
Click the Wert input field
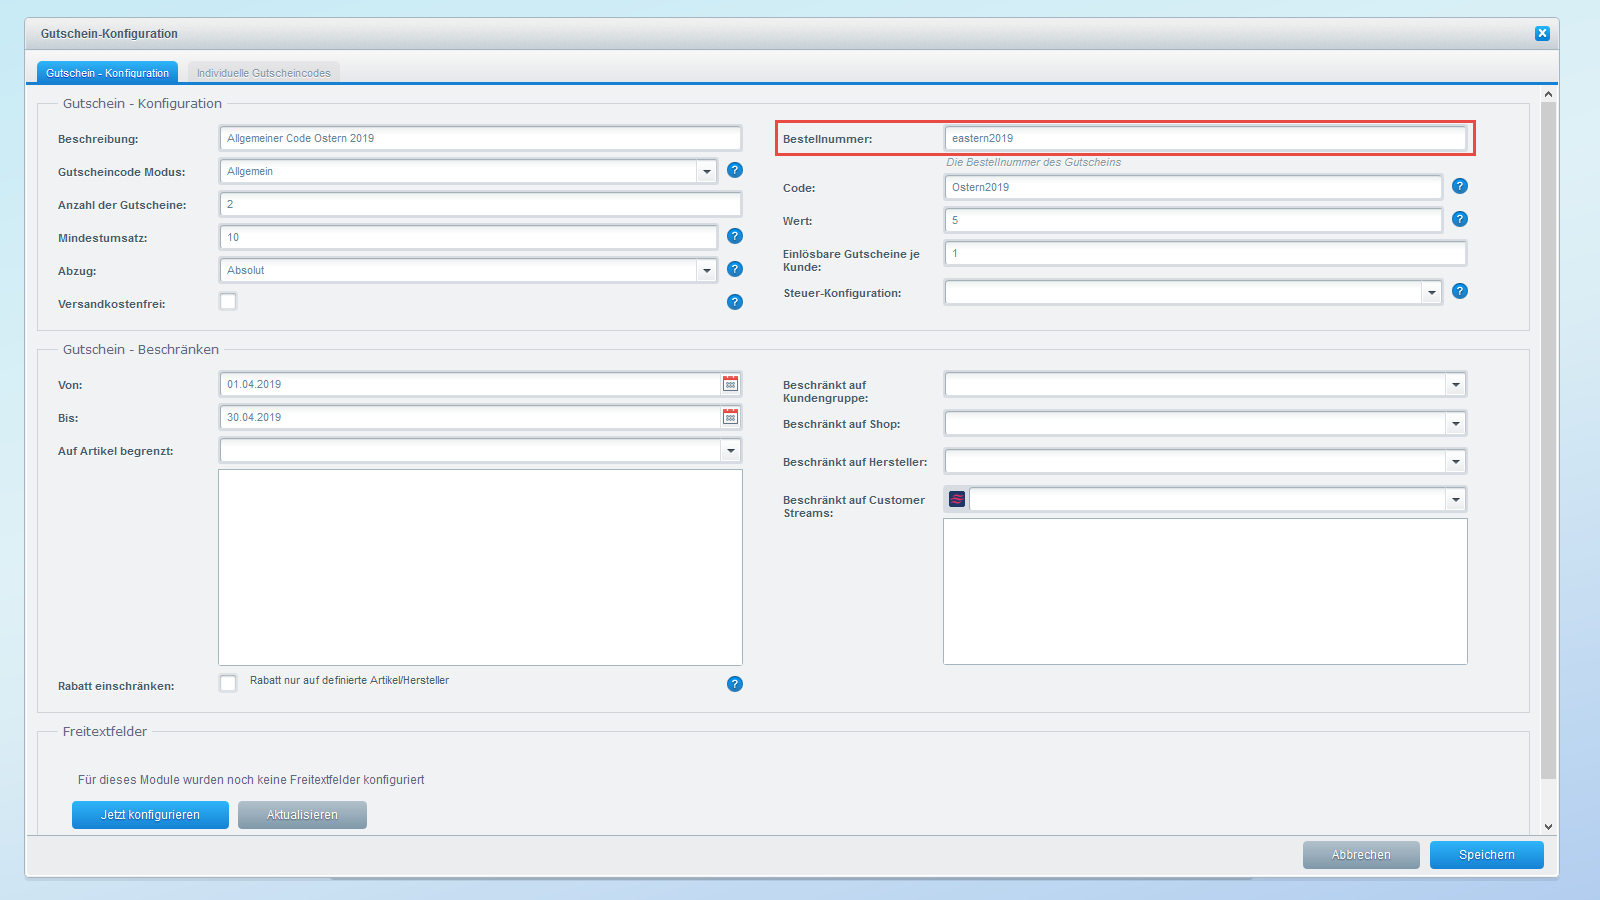coord(1193,220)
